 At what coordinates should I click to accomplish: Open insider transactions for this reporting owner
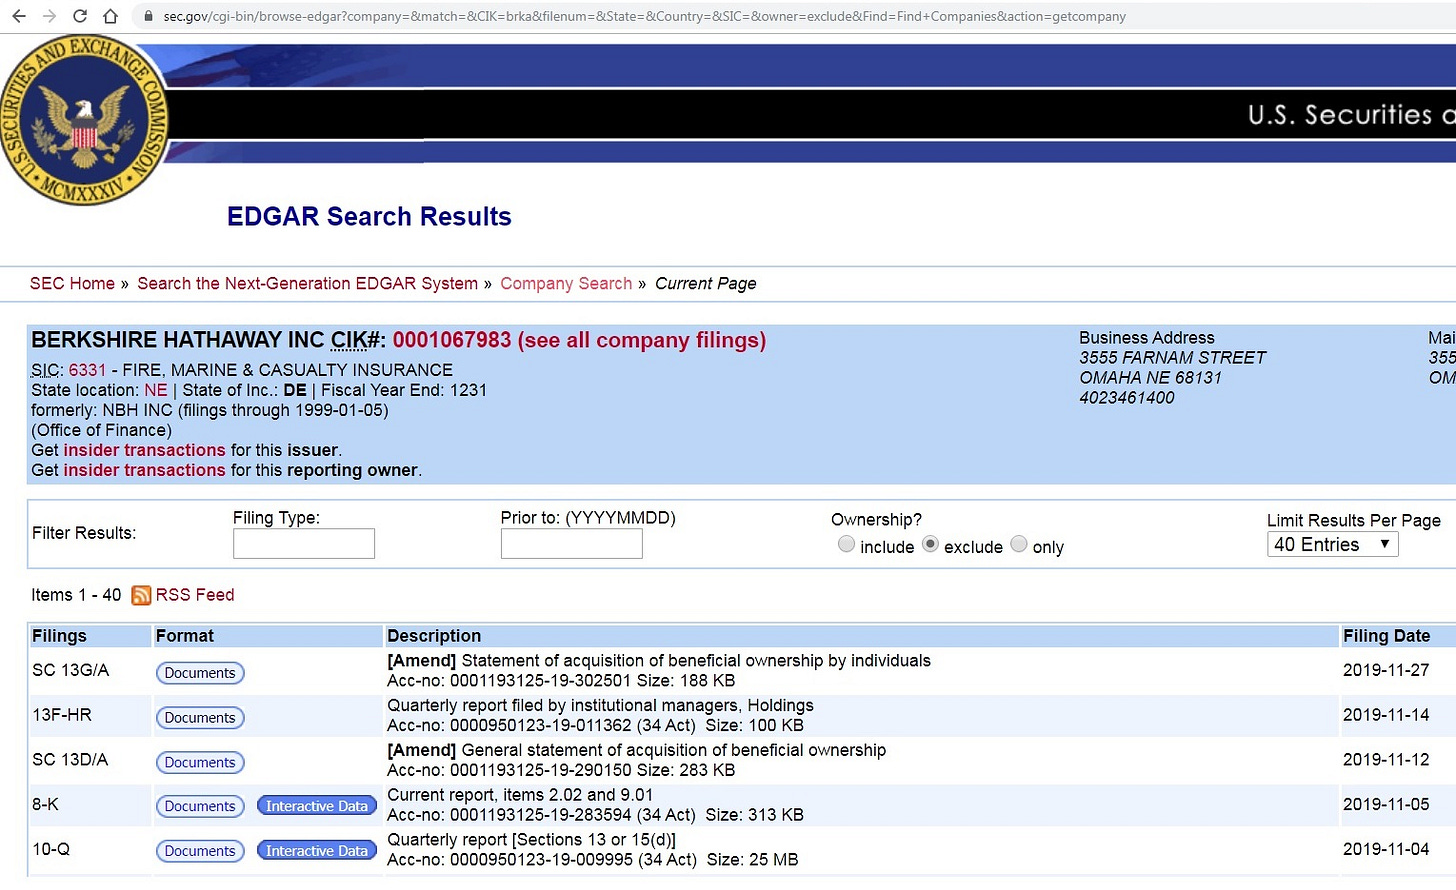click(x=144, y=470)
